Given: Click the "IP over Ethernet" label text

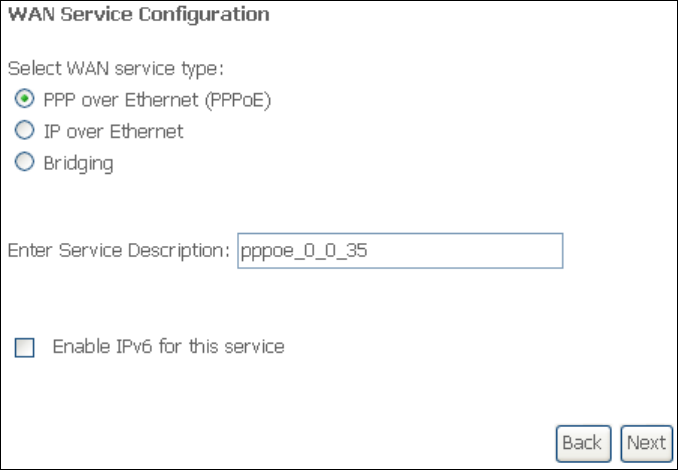Looking at the screenshot, I should (114, 131).
